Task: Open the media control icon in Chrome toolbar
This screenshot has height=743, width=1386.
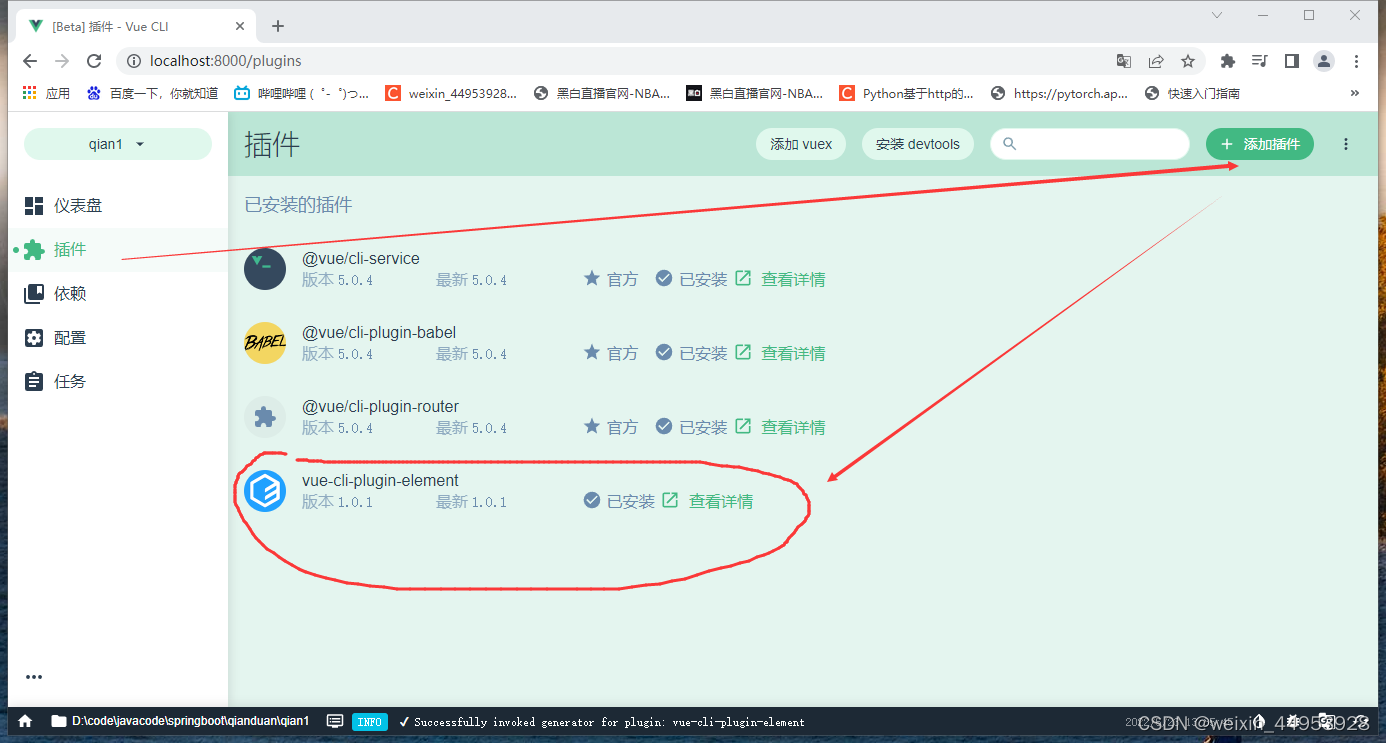Action: (1260, 61)
